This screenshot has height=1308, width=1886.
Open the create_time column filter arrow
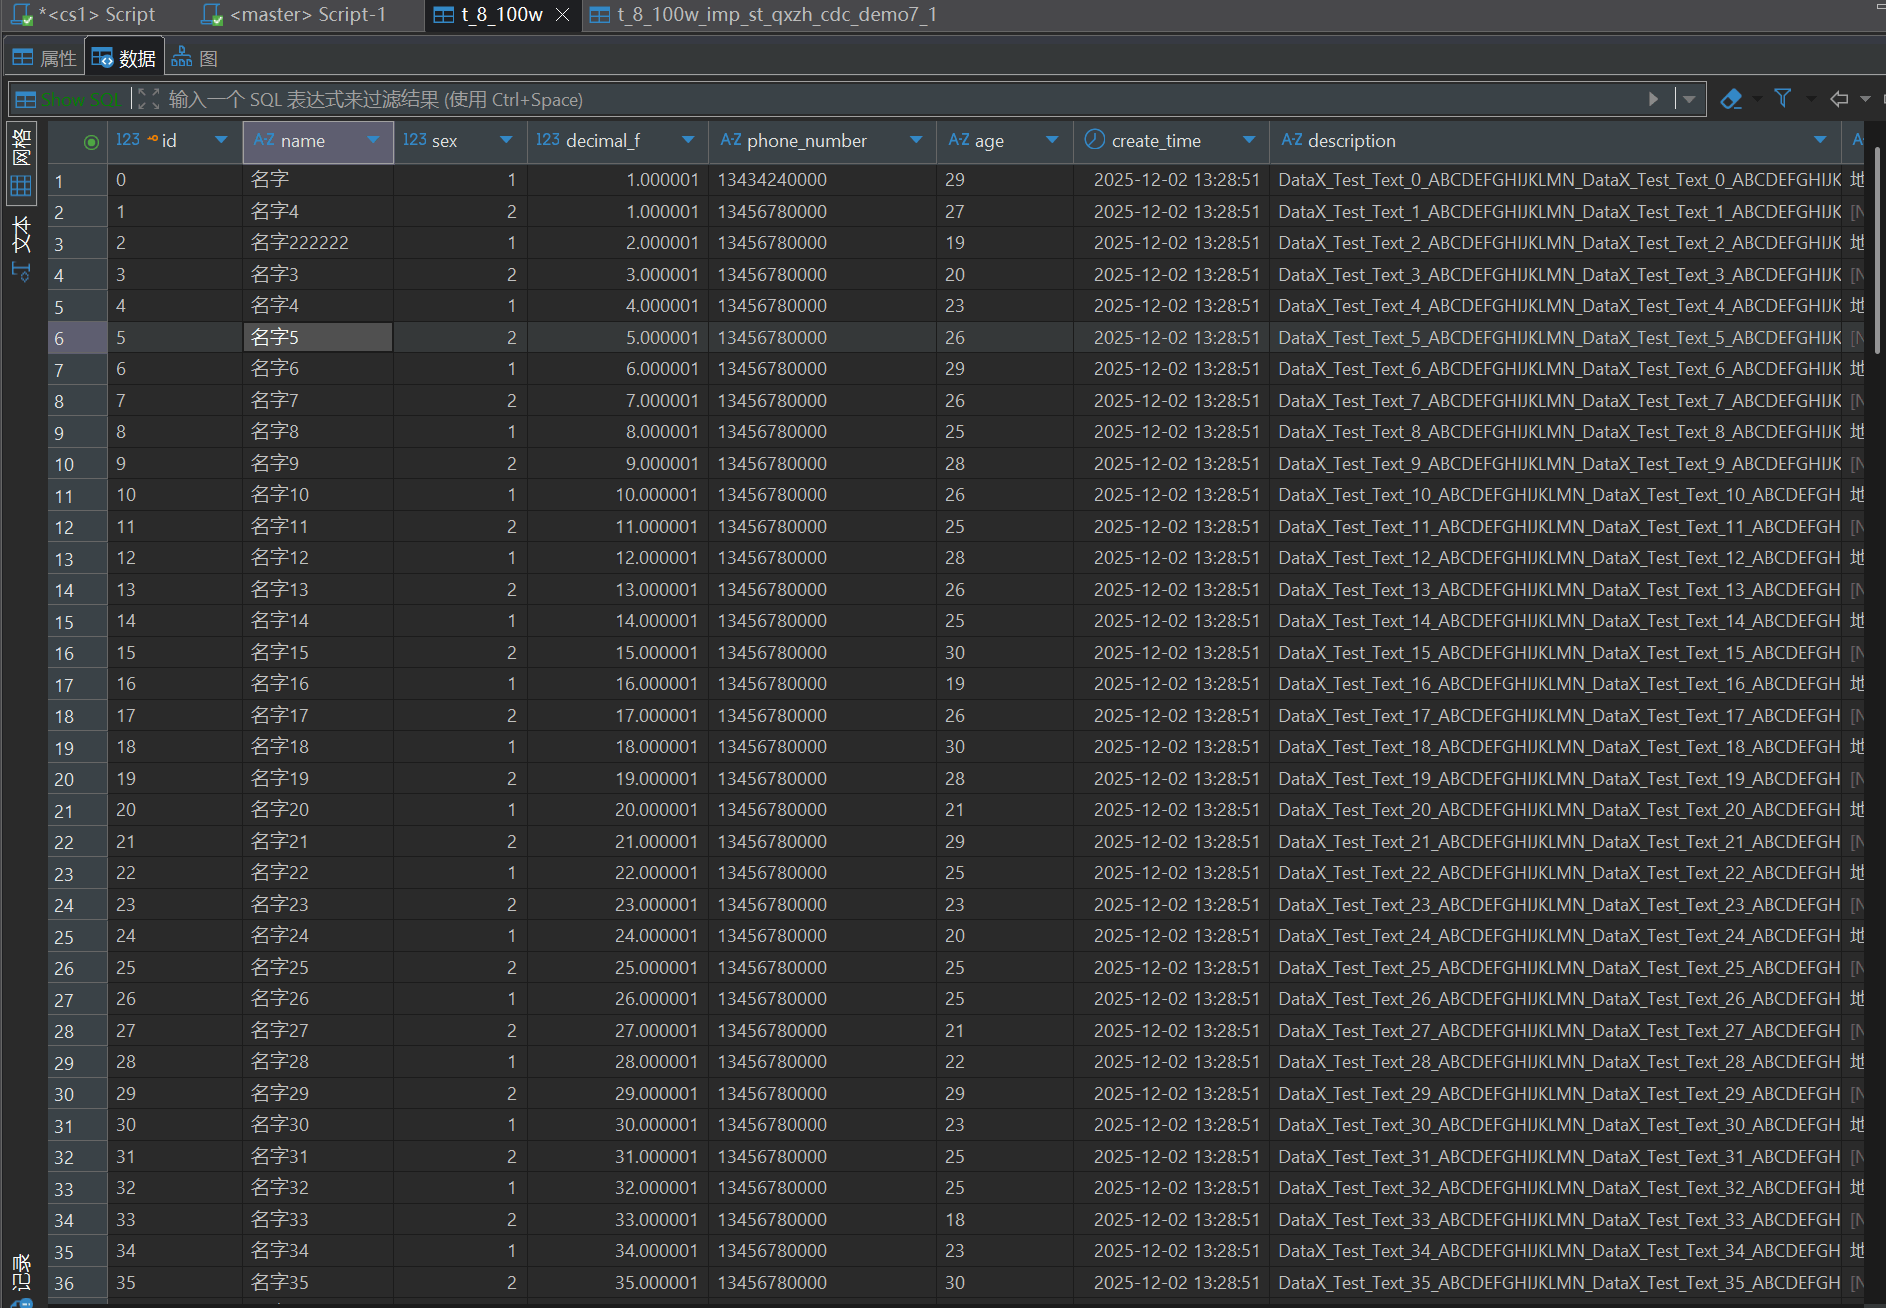click(x=1249, y=140)
